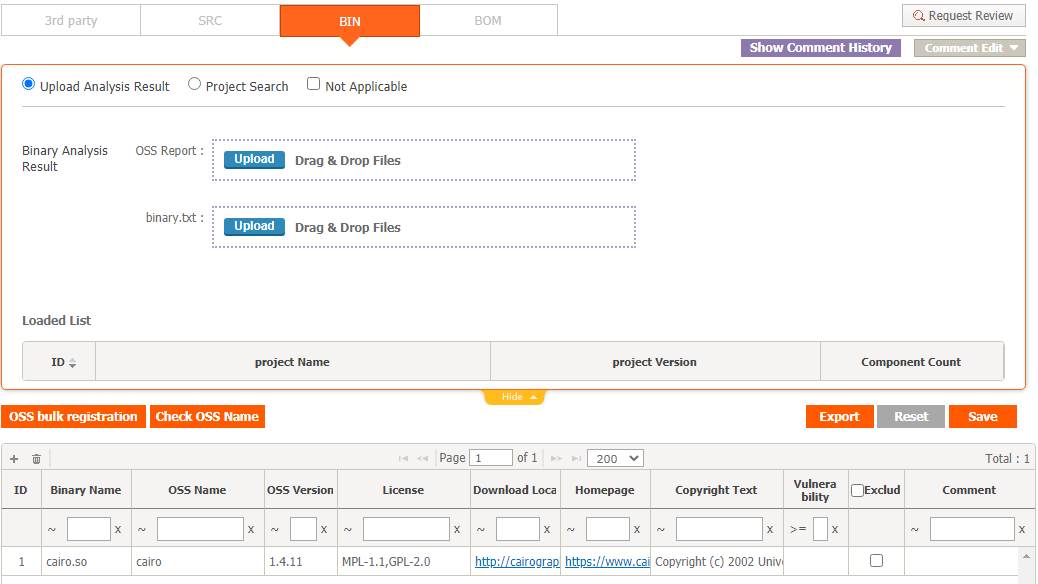Reset the grid changes
Viewport: 1038px width, 584px height.
[911, 416]
